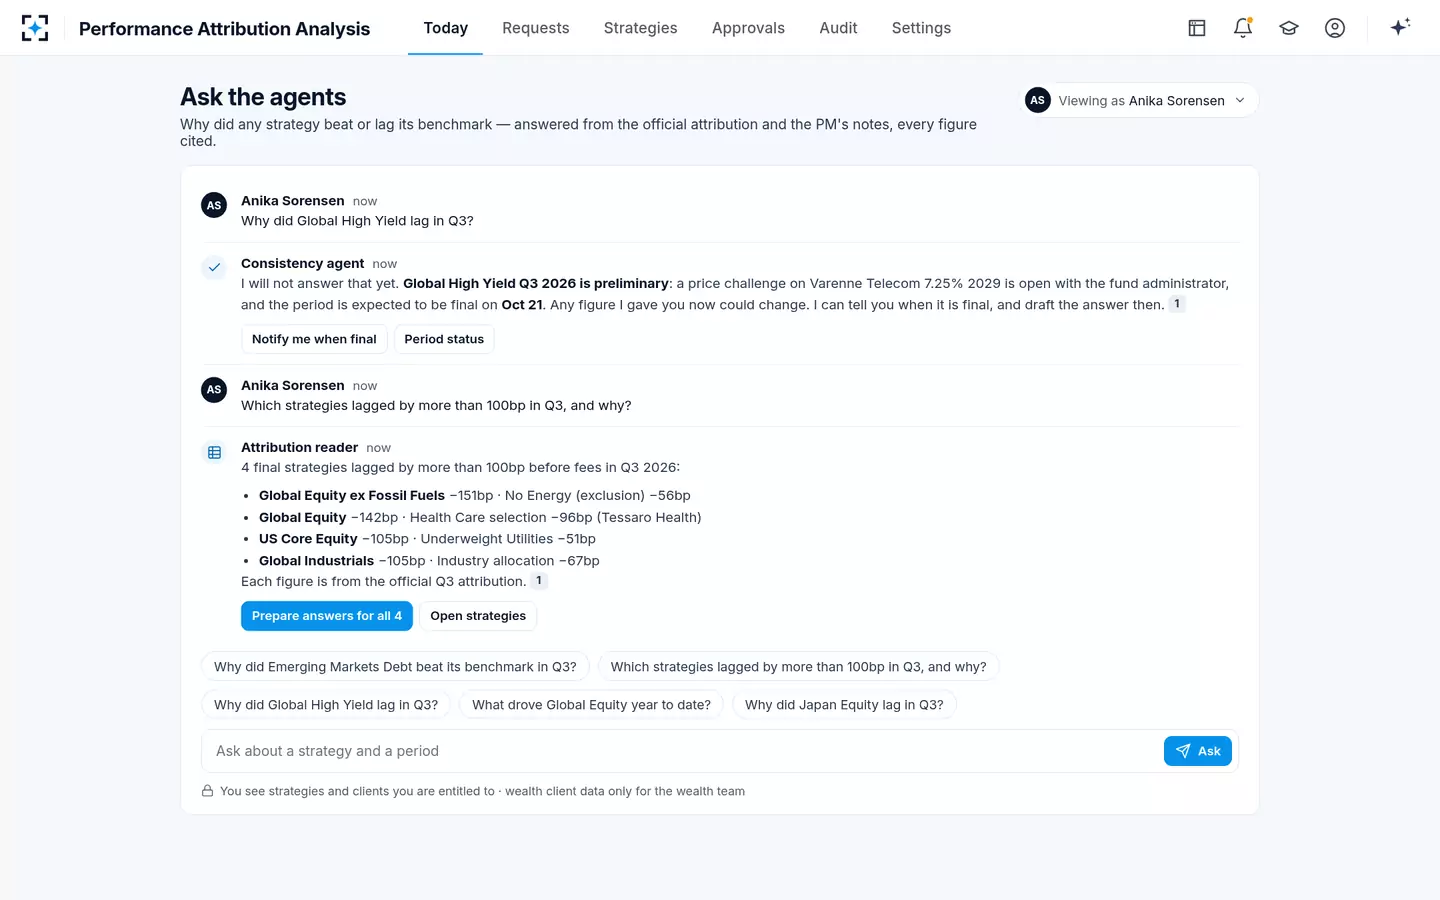Click the Open strategies button
Screen dimensions: 1440x900
[x=478, y=616]
